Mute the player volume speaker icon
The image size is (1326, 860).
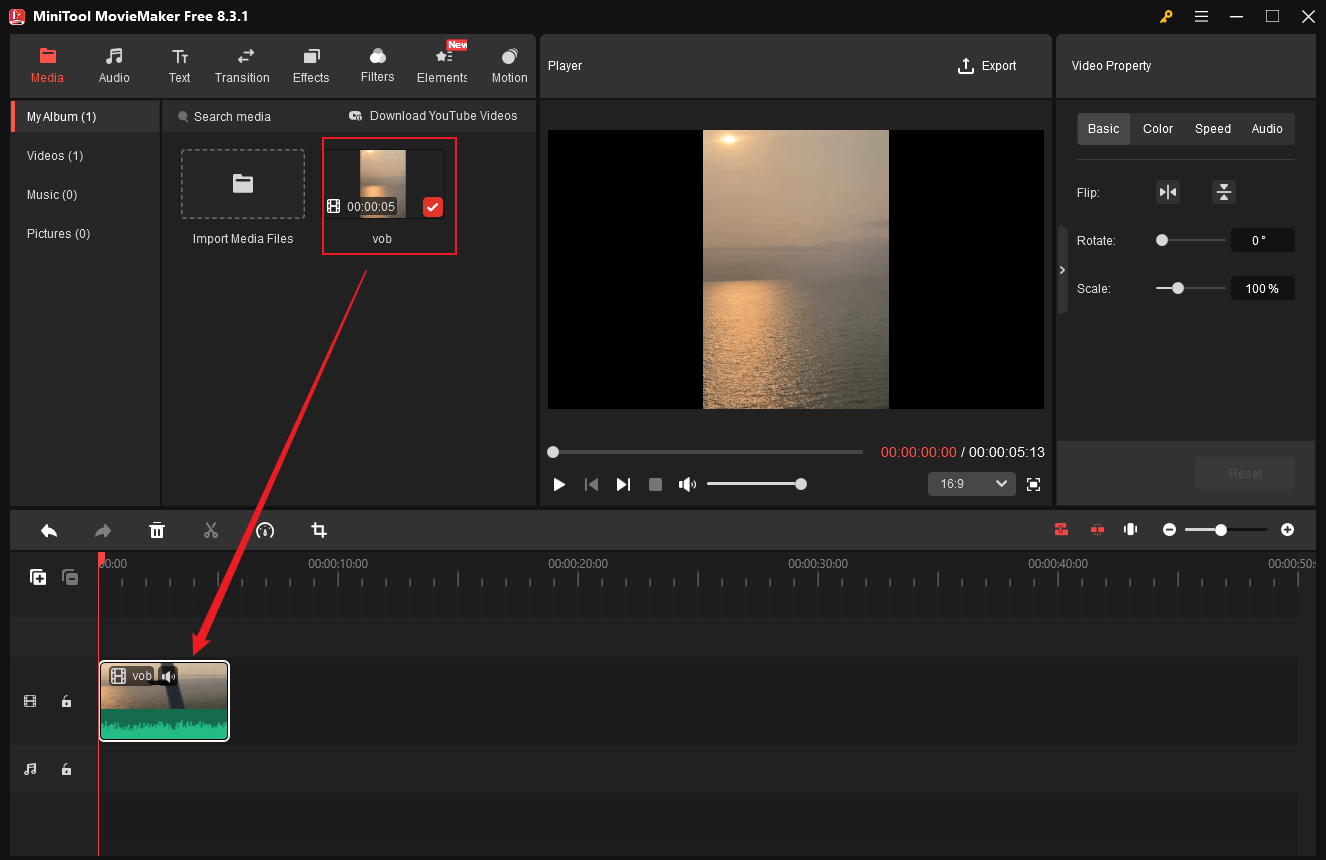[x=687, y=484]
